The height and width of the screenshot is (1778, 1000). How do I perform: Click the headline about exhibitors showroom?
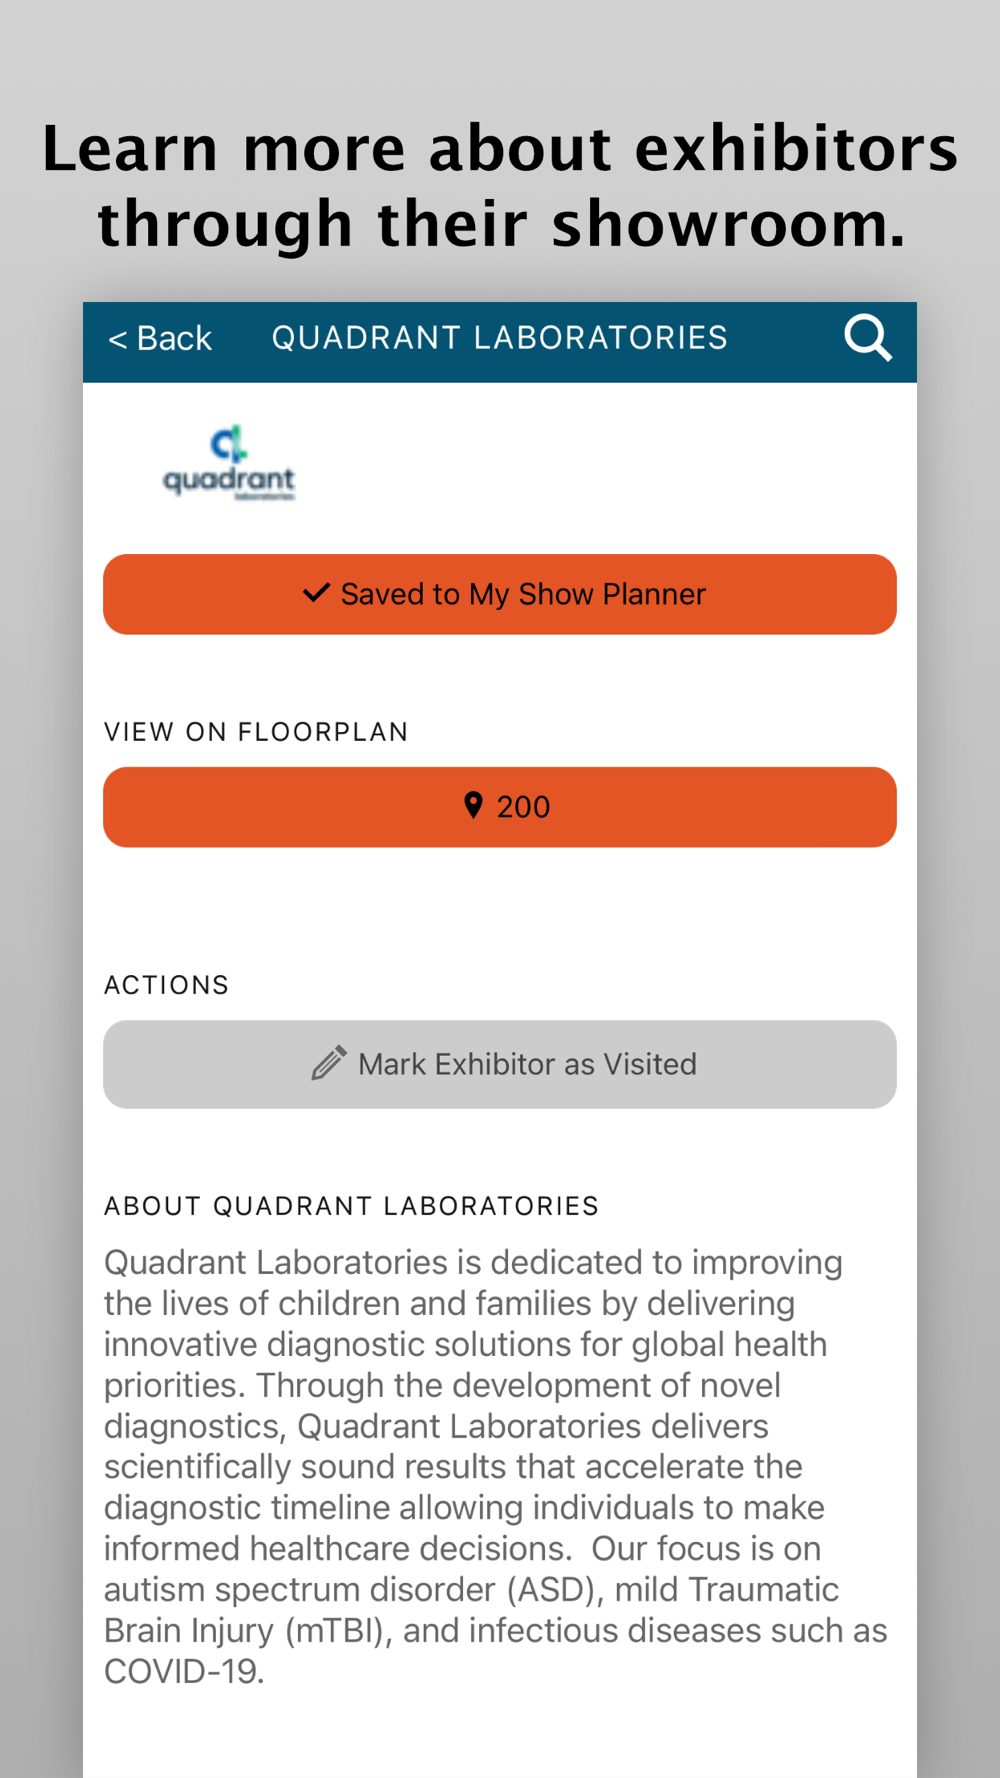coord(500,186)
